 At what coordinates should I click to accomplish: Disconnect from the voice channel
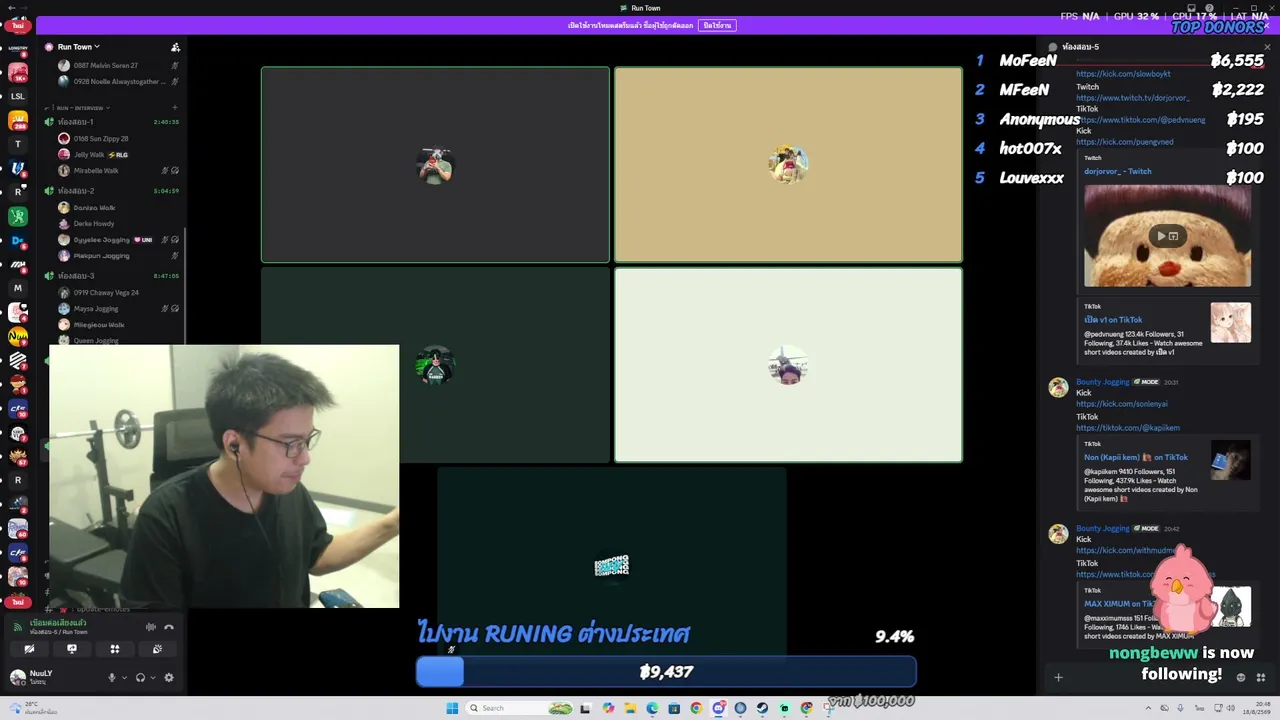click(x=169, y=627)
